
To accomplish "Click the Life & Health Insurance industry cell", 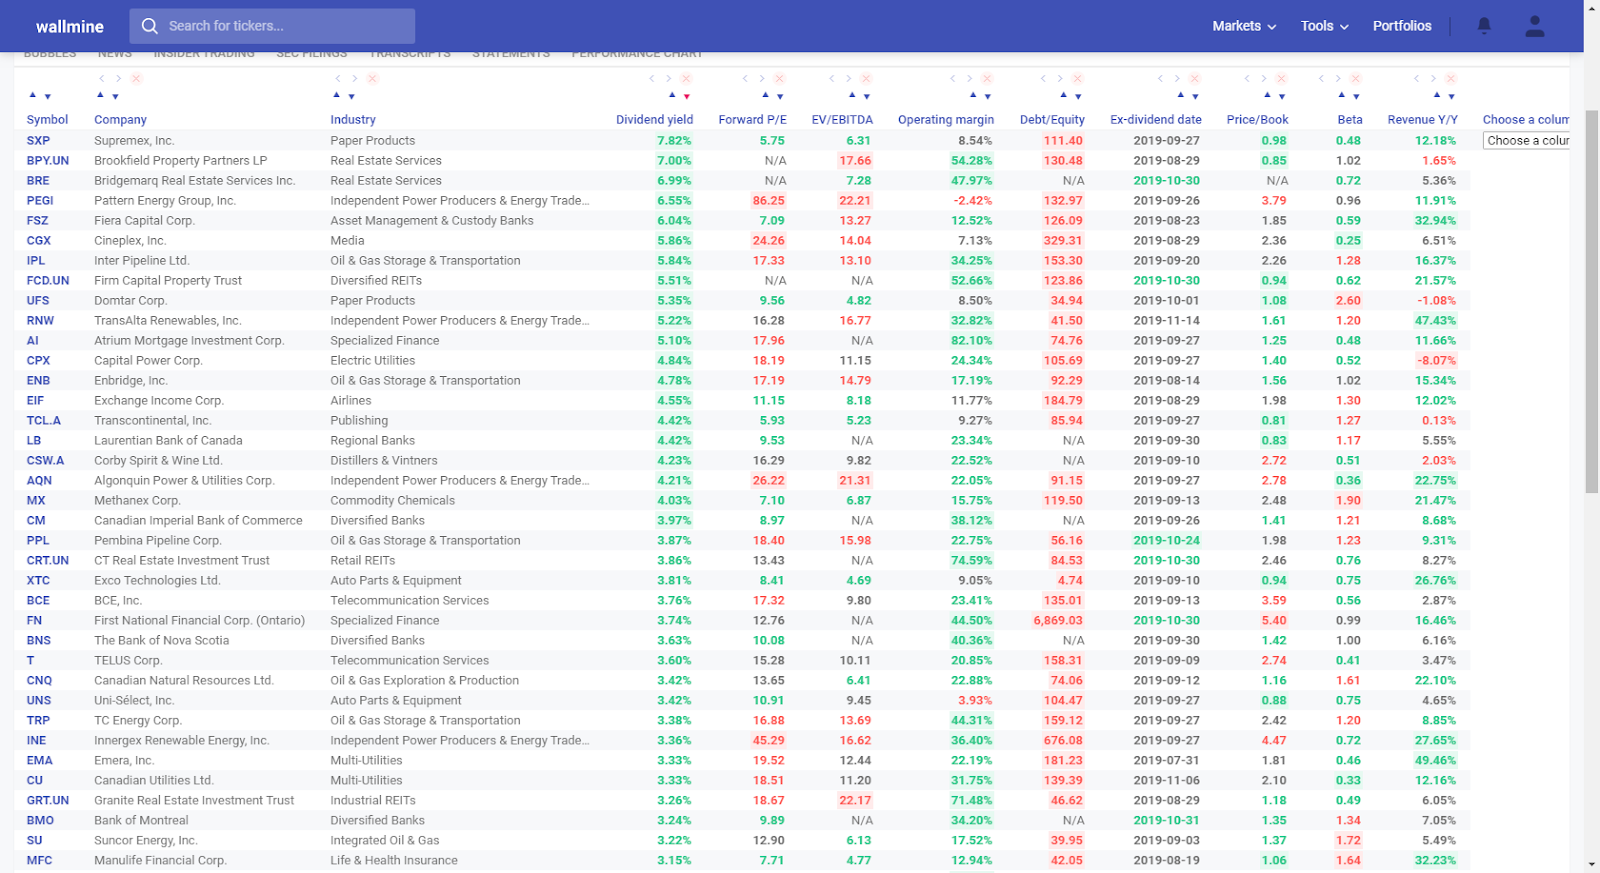I will coord(394,861).
